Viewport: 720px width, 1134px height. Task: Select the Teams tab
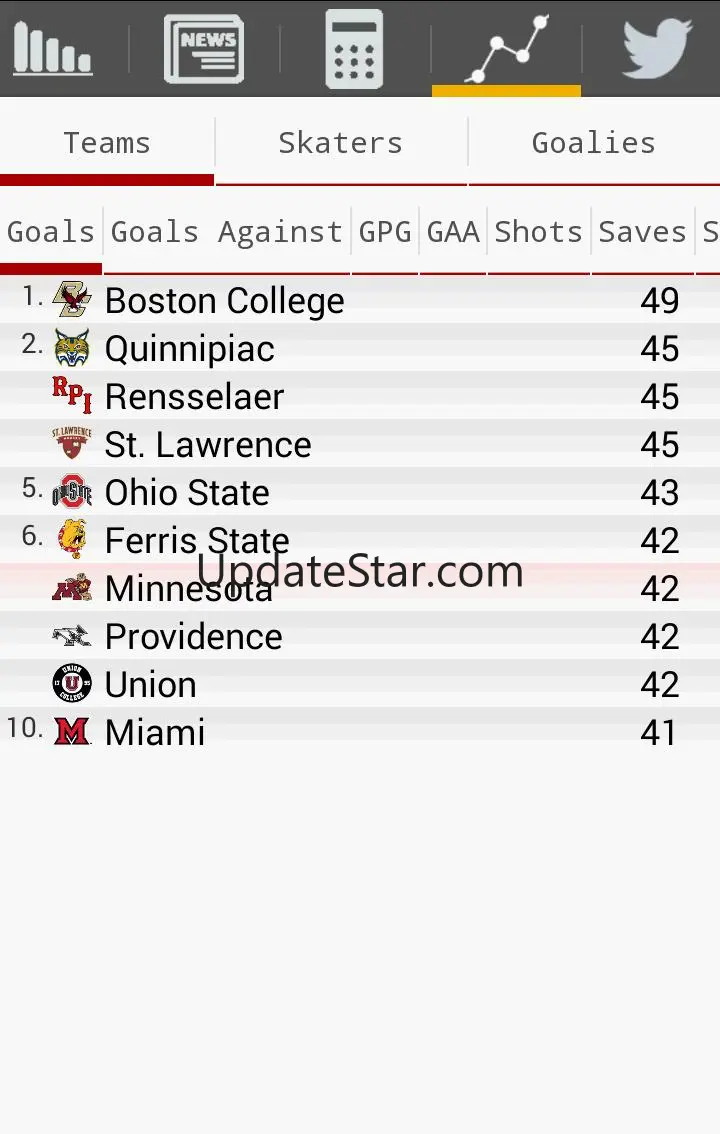(107, 143)
